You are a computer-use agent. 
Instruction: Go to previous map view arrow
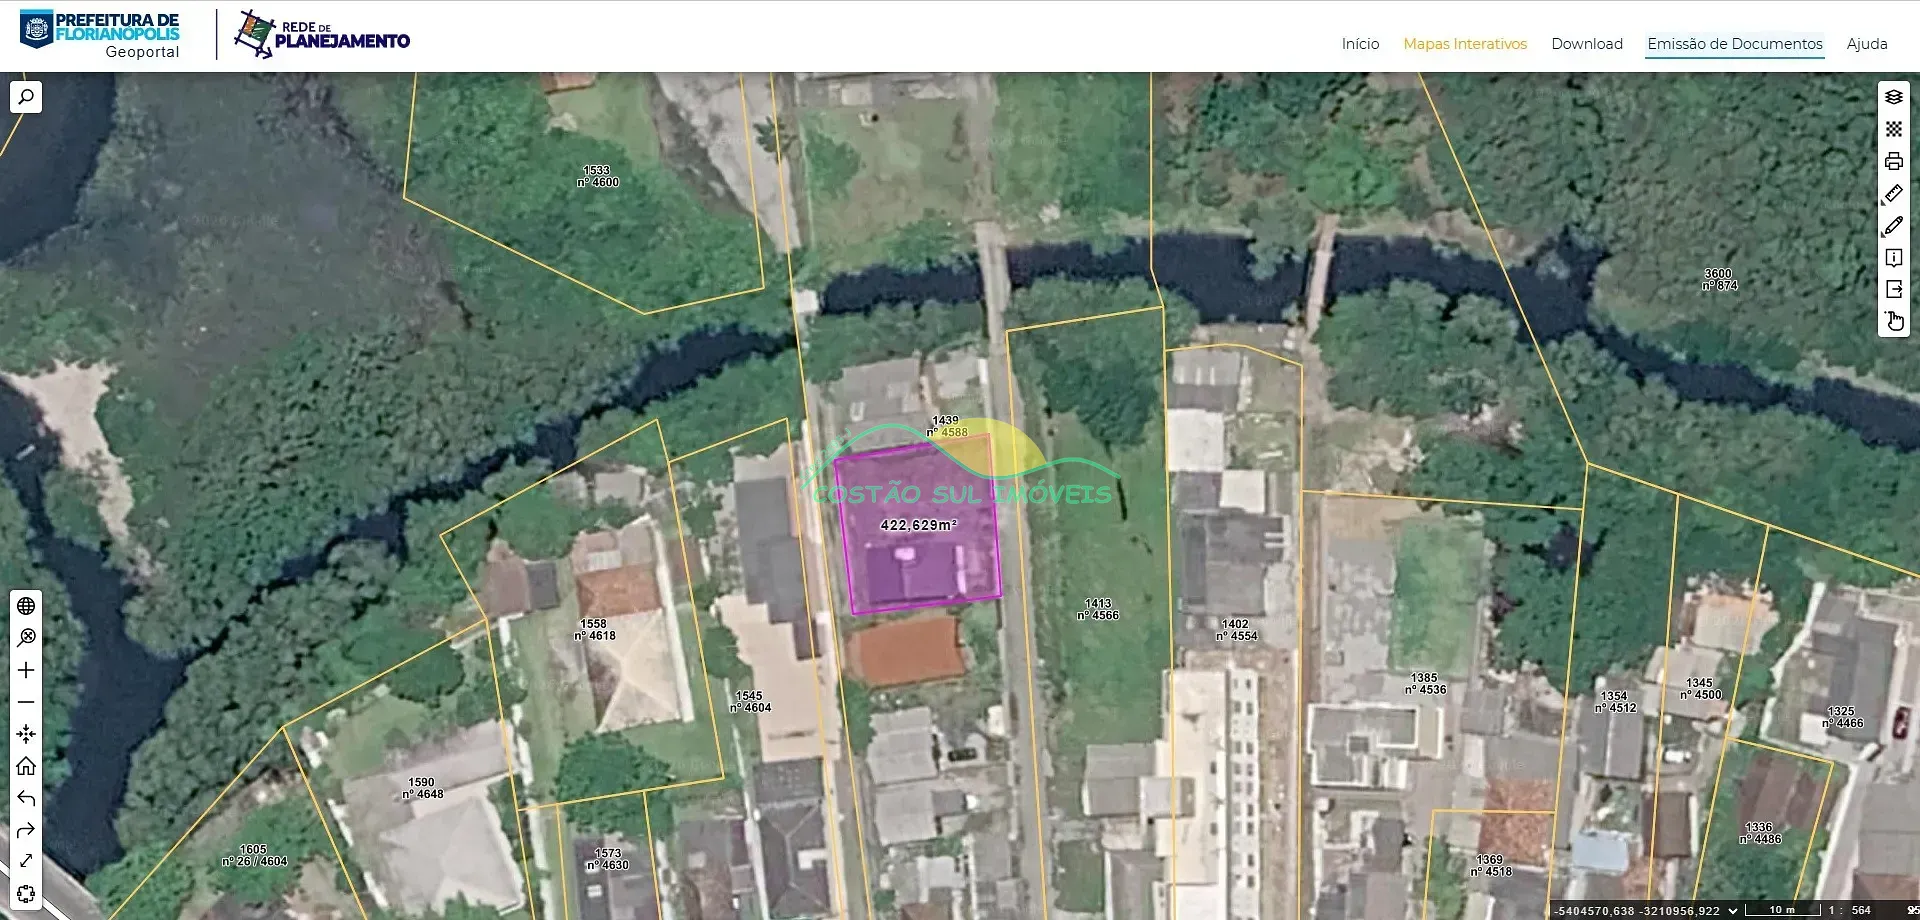(x=26, y=798)
